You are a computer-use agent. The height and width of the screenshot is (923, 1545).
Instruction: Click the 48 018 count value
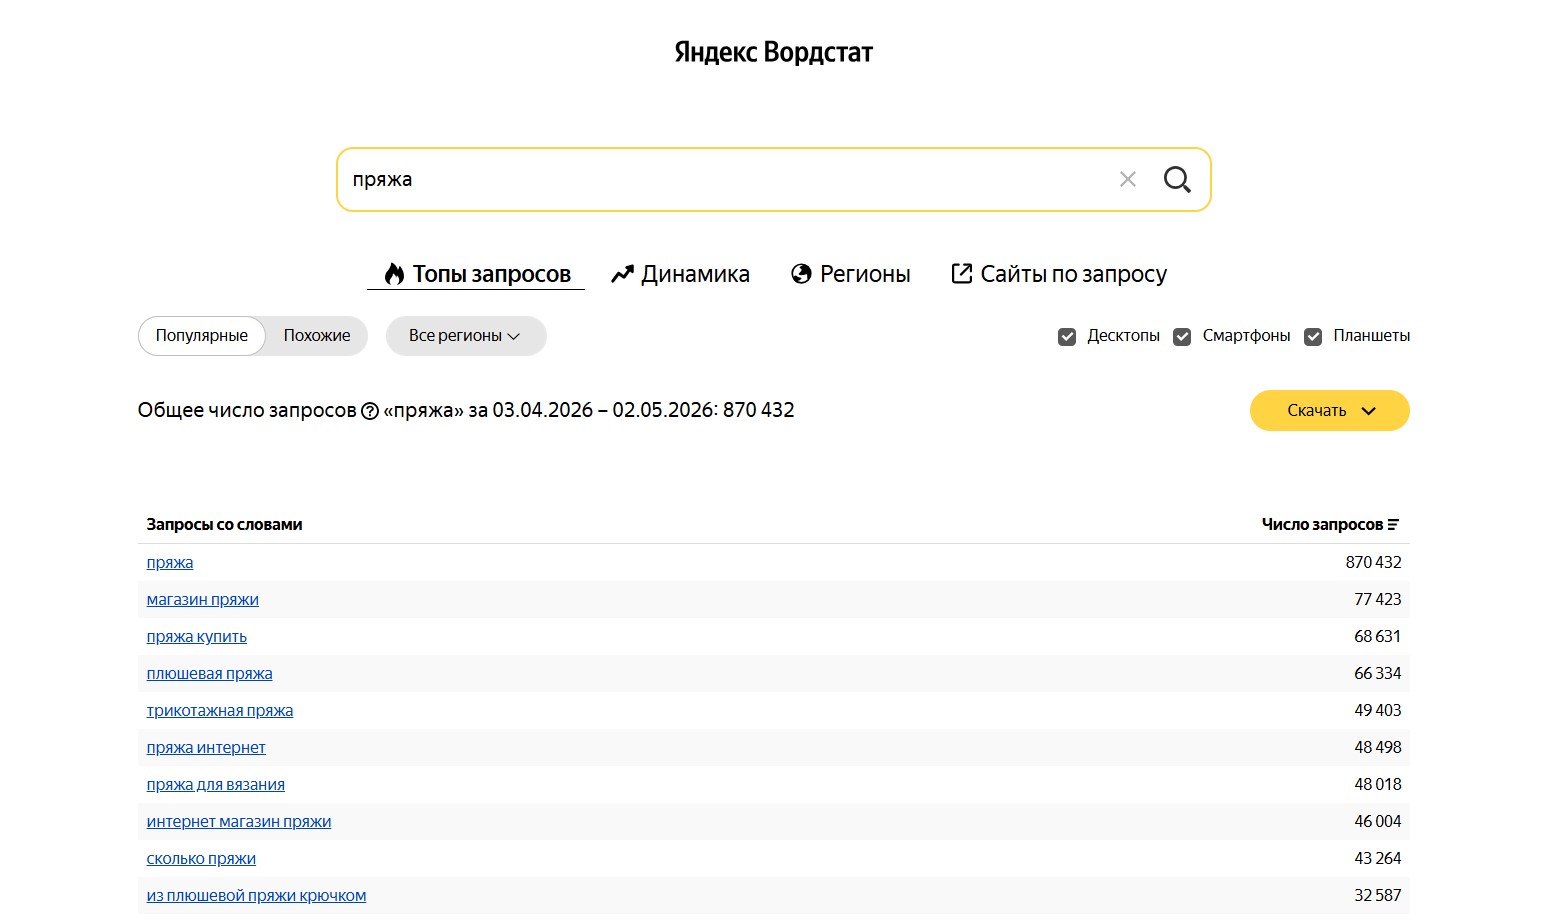(x=1378, y=784)
